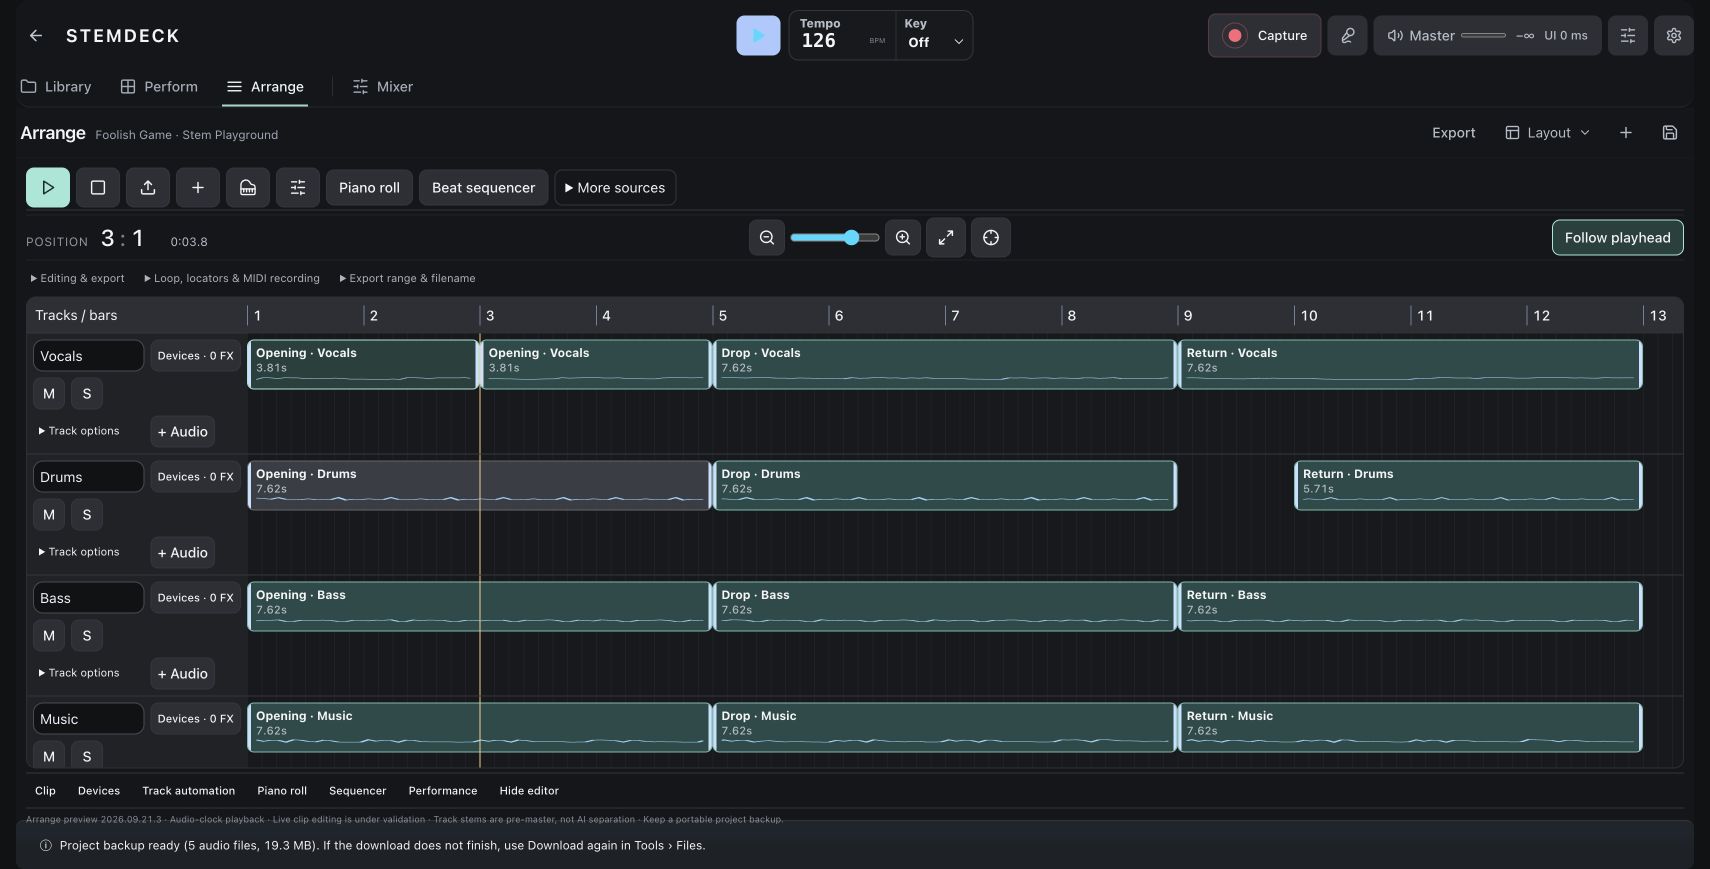Adjust the Master volume slider
Image resolution: width=1710 pixels, height=869 pixels.
(x=1483, y=36)
